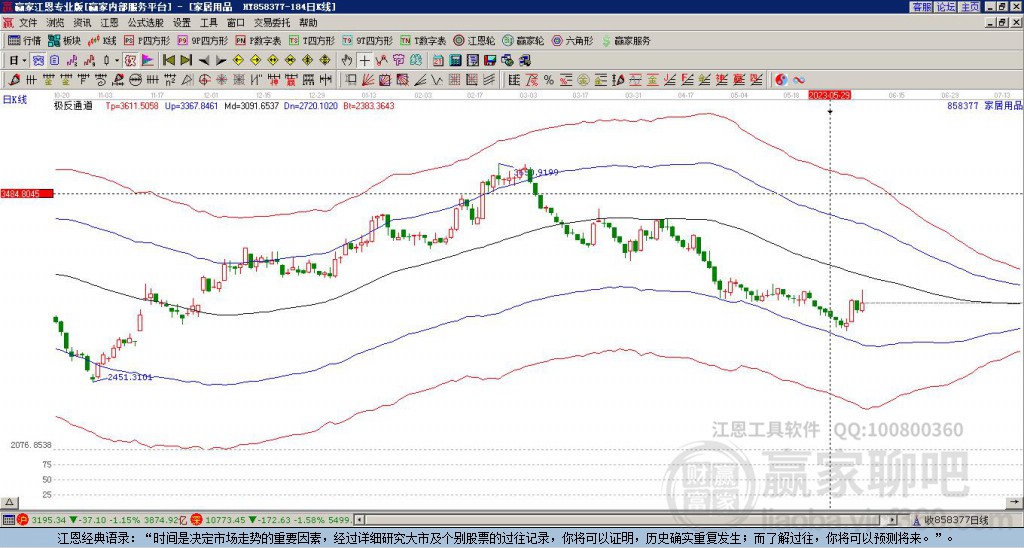Open the calculator icon
The height and width of the screenshot is (548, 1024).
[455, 61]
